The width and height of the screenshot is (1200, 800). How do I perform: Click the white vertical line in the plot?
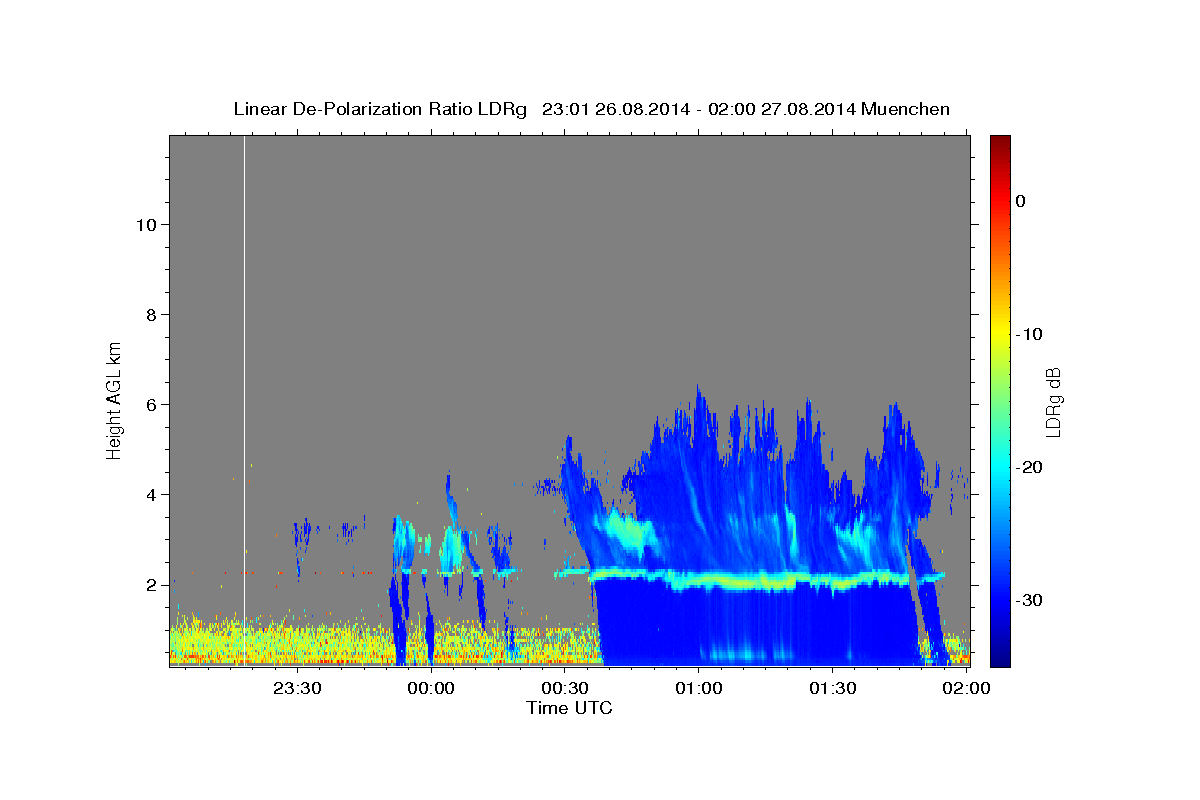244,400
